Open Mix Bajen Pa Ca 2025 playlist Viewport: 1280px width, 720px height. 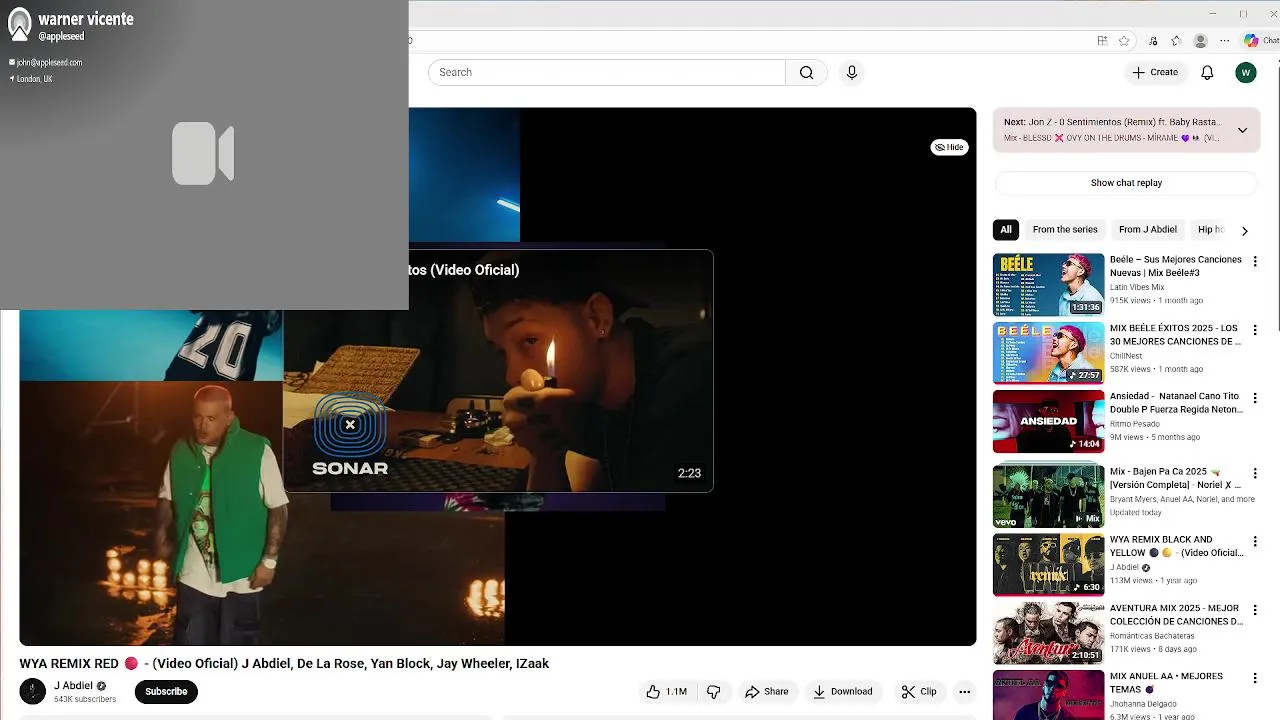click(1048, 496)
